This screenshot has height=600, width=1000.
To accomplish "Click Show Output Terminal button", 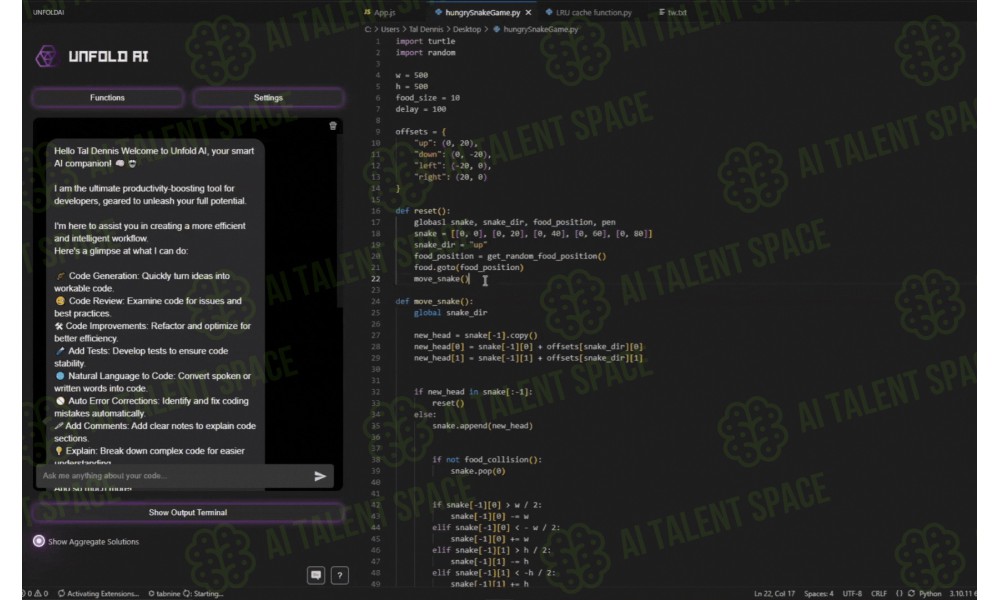I will pyautogui.click(x=188, y=513).
